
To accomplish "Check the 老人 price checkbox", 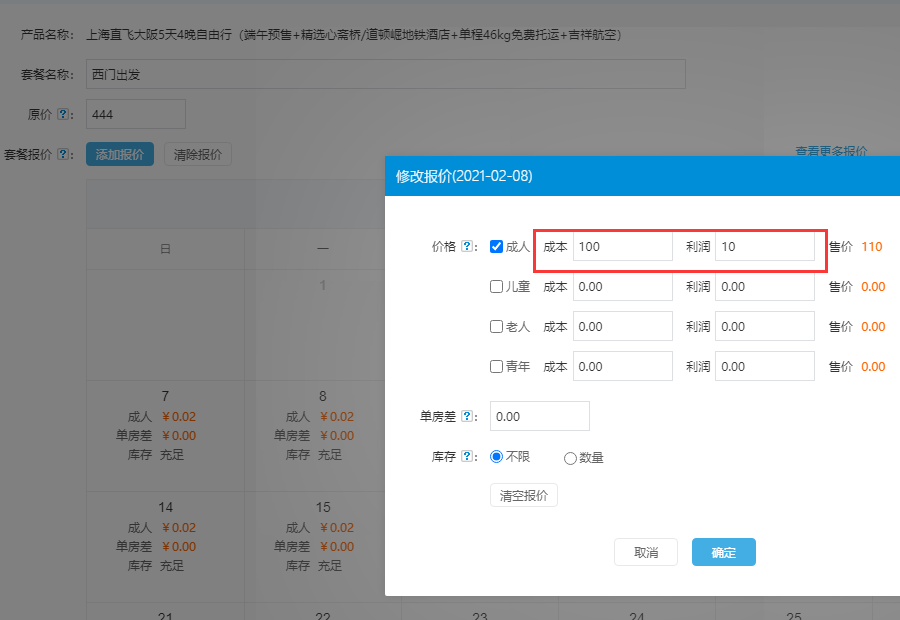I will [497, 327].
